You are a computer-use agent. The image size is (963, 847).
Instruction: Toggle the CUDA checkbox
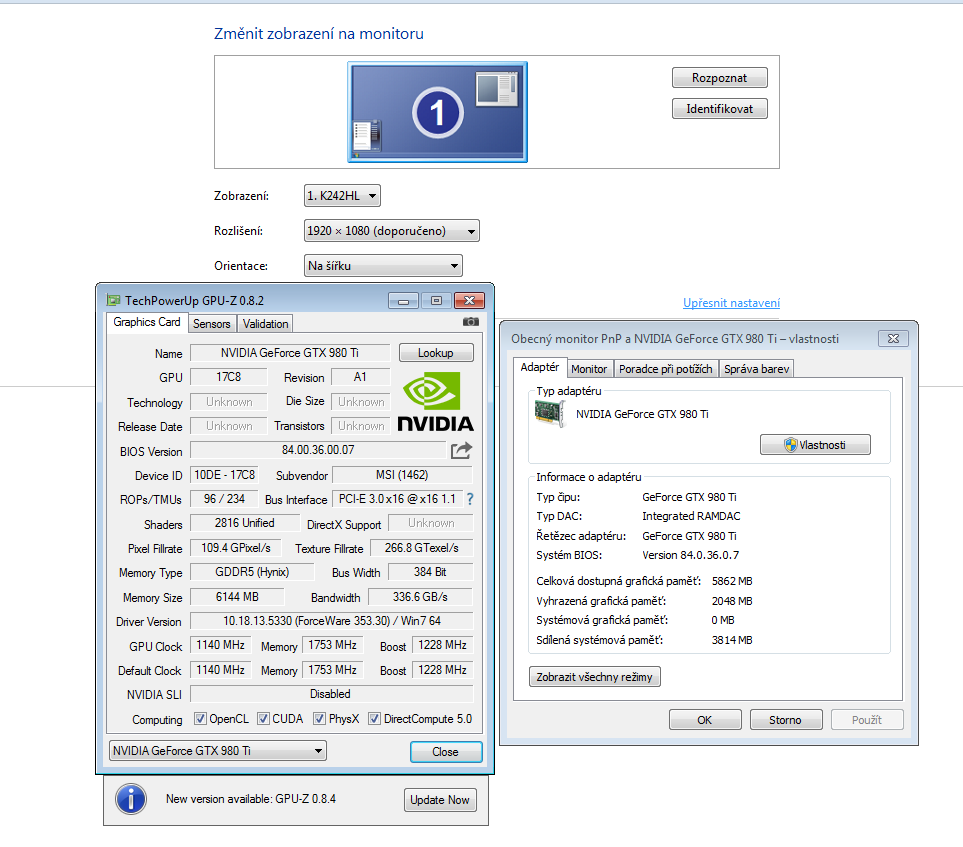coord(264,719)
